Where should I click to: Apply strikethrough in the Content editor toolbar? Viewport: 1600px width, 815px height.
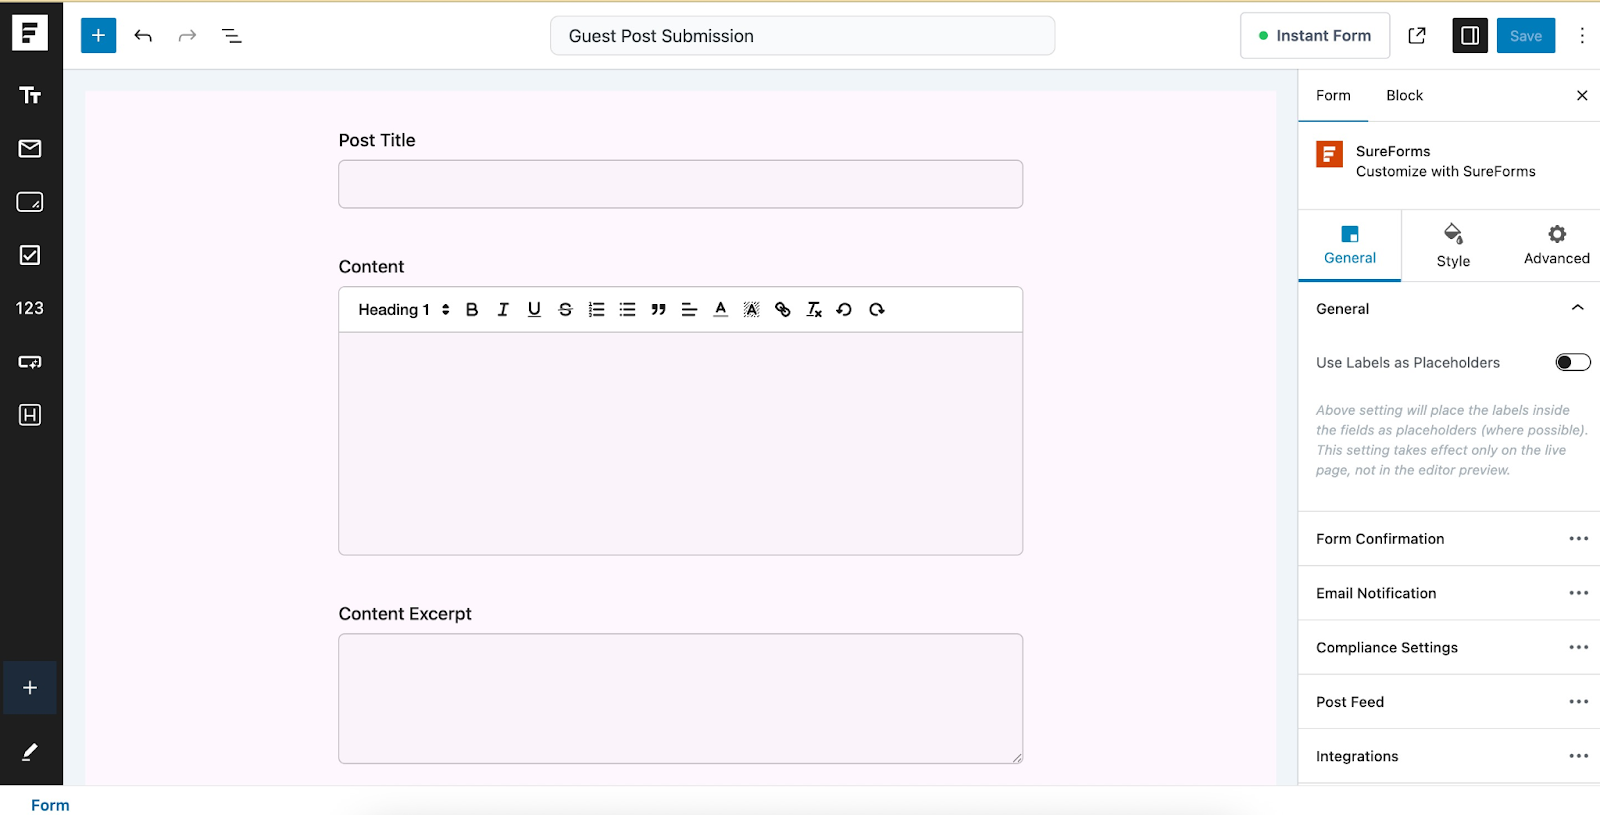pos(564,309)
